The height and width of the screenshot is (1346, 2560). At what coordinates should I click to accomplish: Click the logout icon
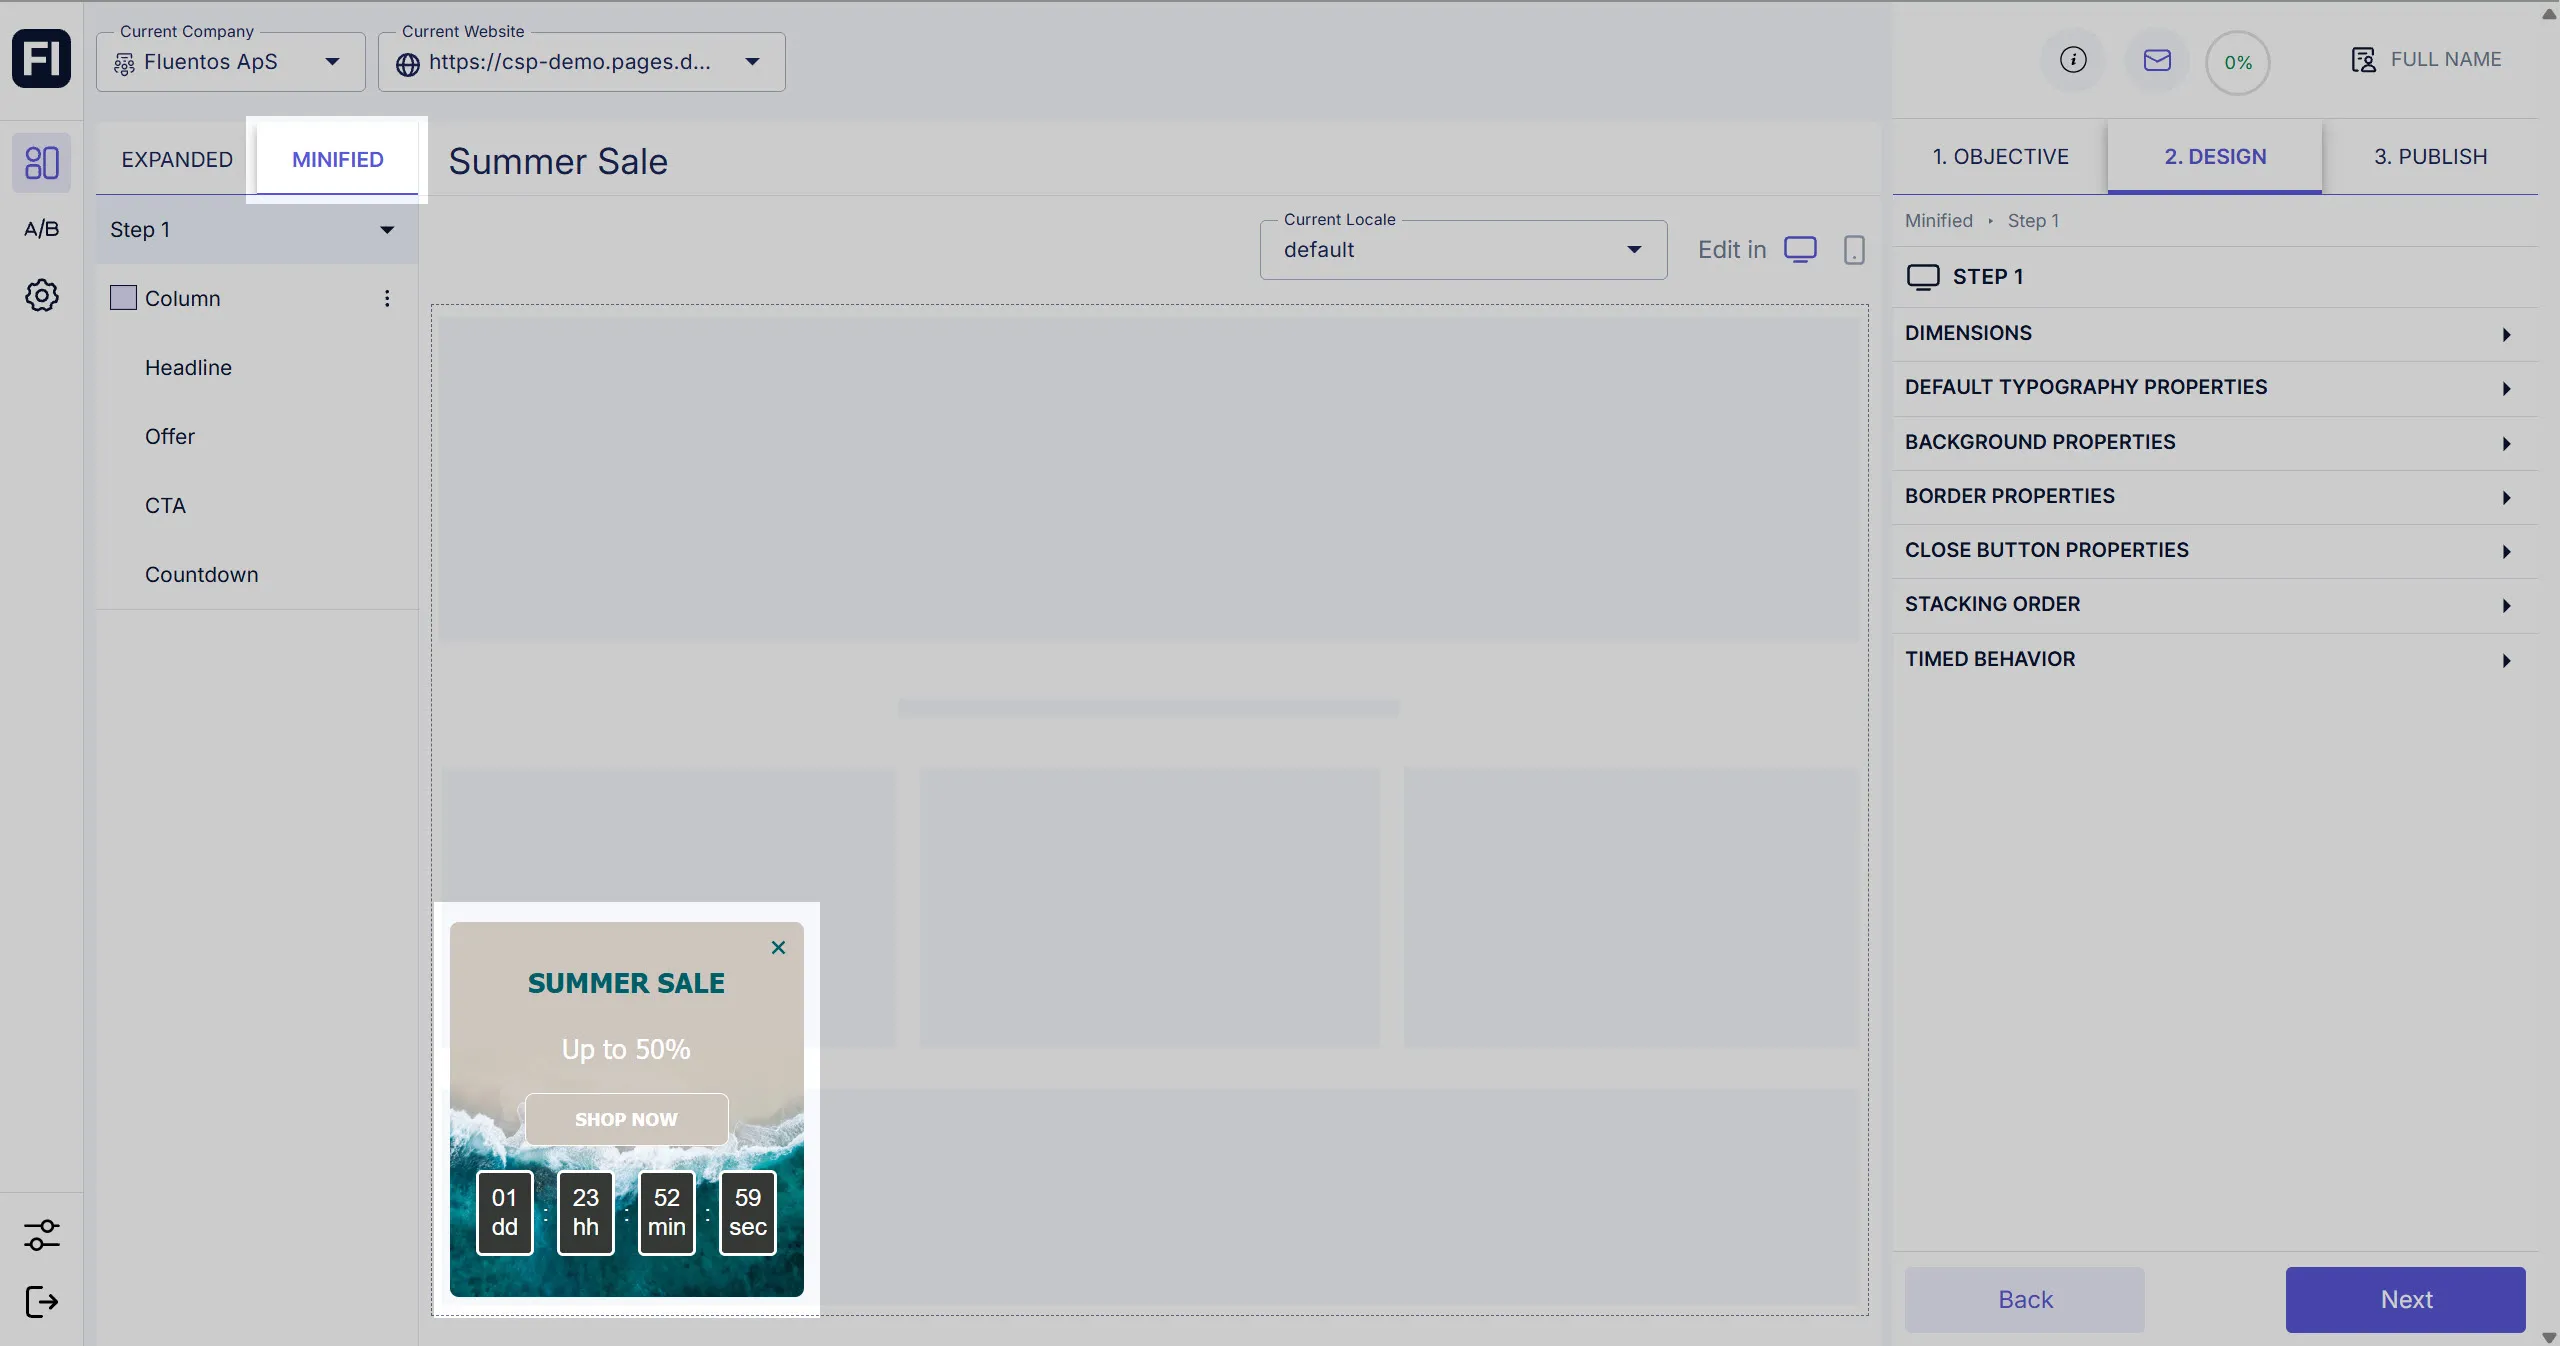pyautogui.click(x=41, y=1302)
